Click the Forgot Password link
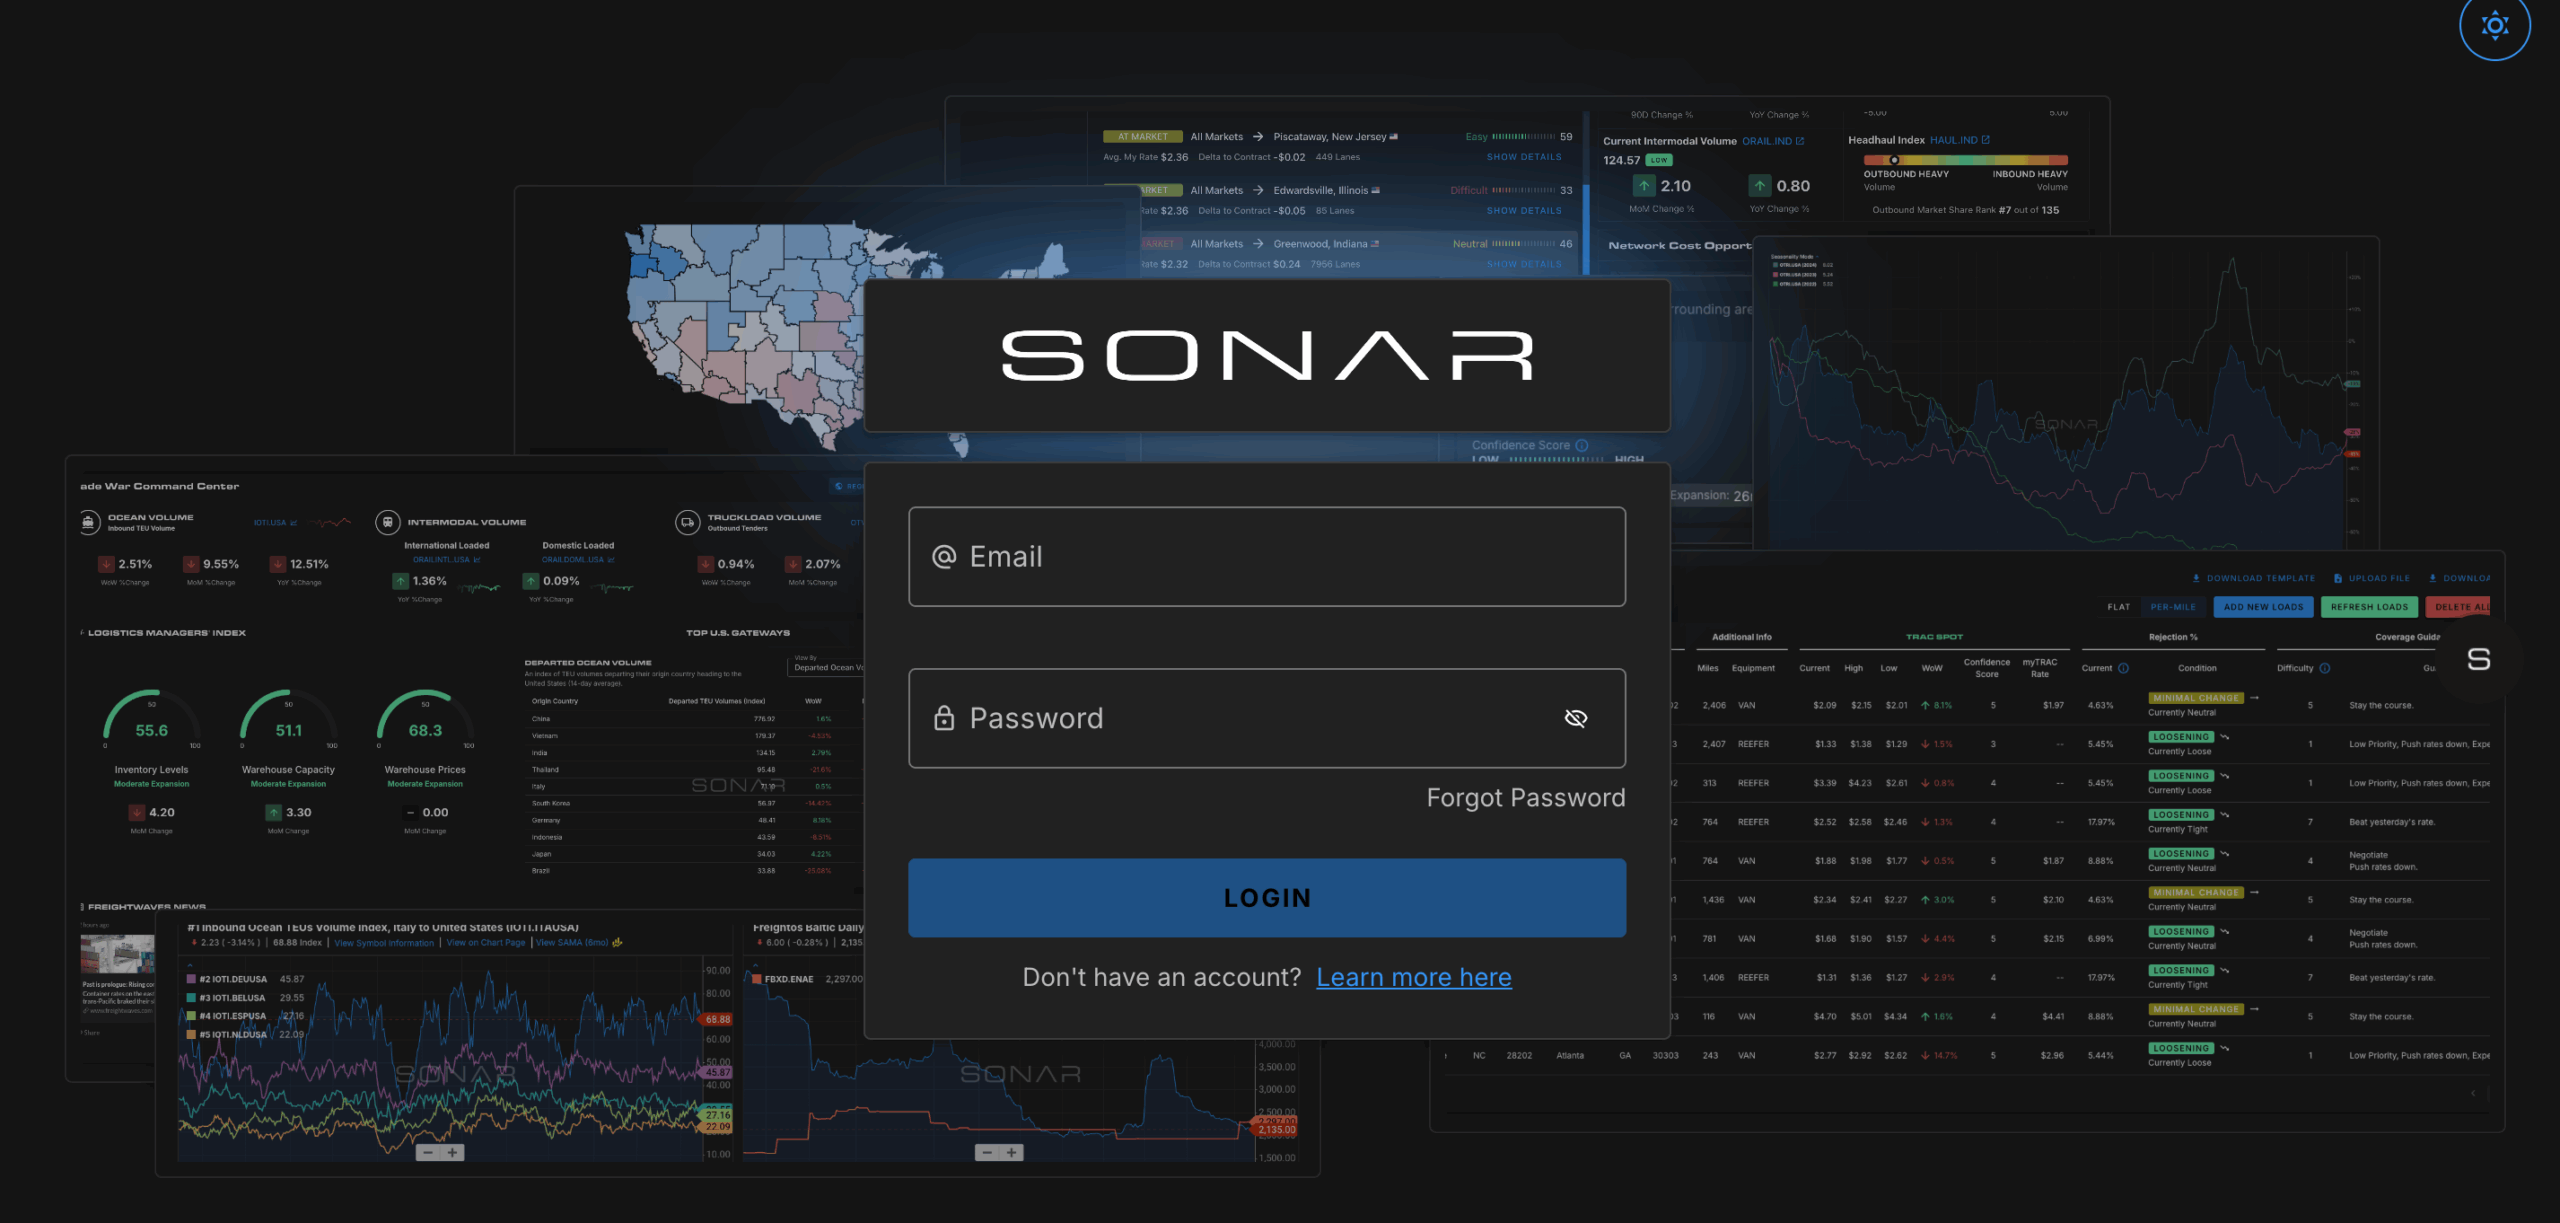2560x1223 pixels. [1525, 797]
